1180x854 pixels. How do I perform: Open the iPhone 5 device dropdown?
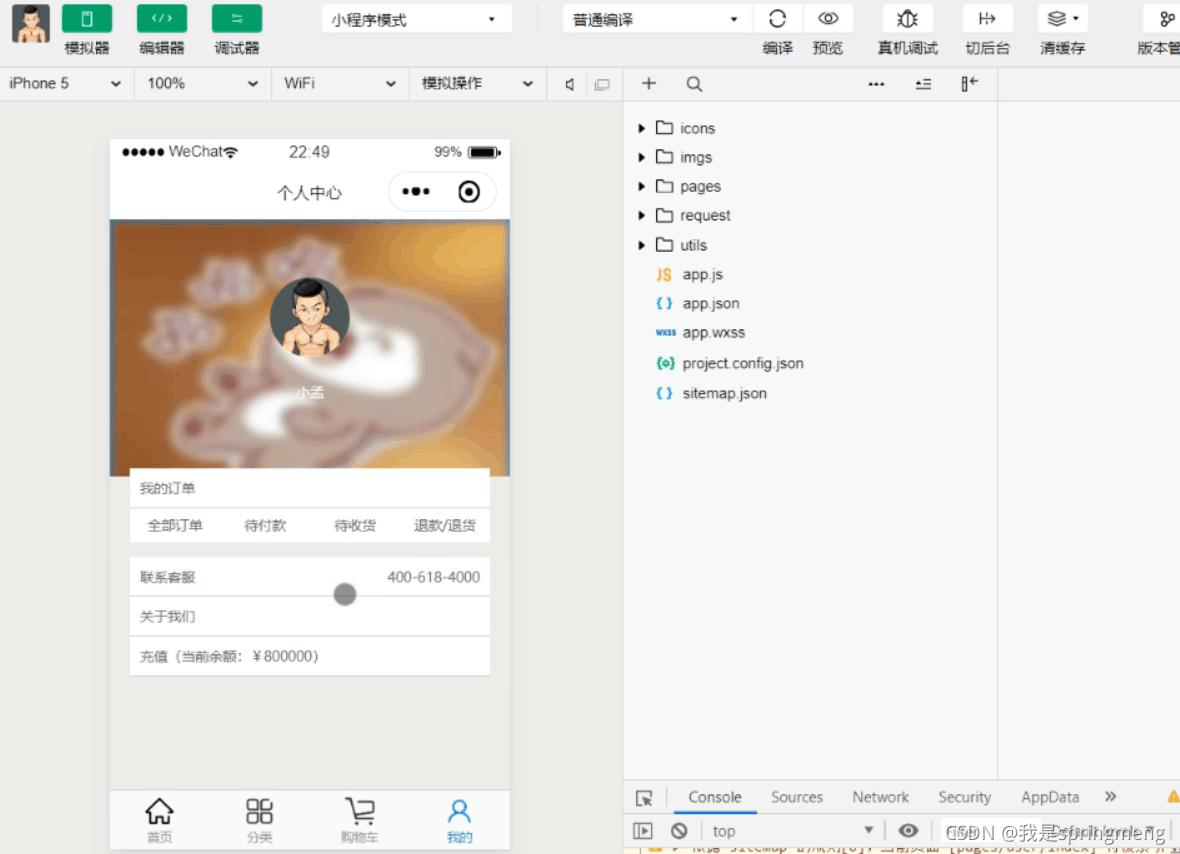pos(65,84)
